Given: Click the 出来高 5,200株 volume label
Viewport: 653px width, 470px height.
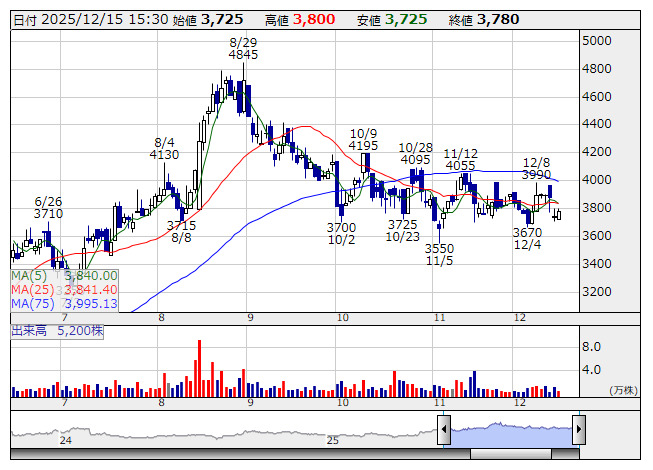Looking at the screenshot, I should pos(57,331).
